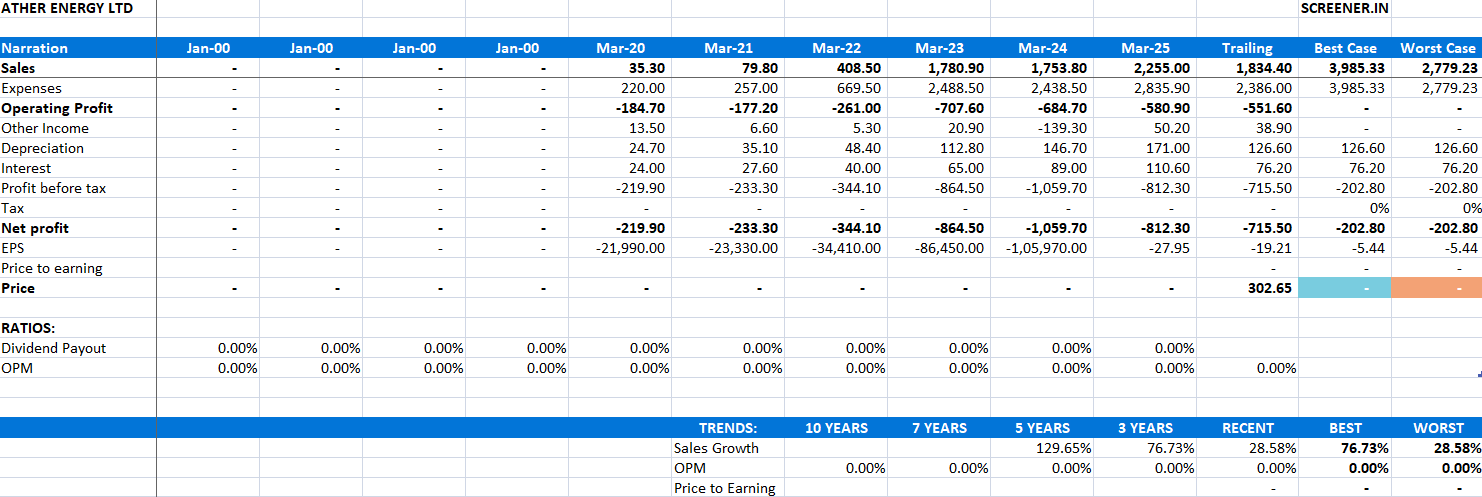Select the 5 YEARS trend header
The height and width of the screenshot is (497, 1482).
[x=1042, y=428]
